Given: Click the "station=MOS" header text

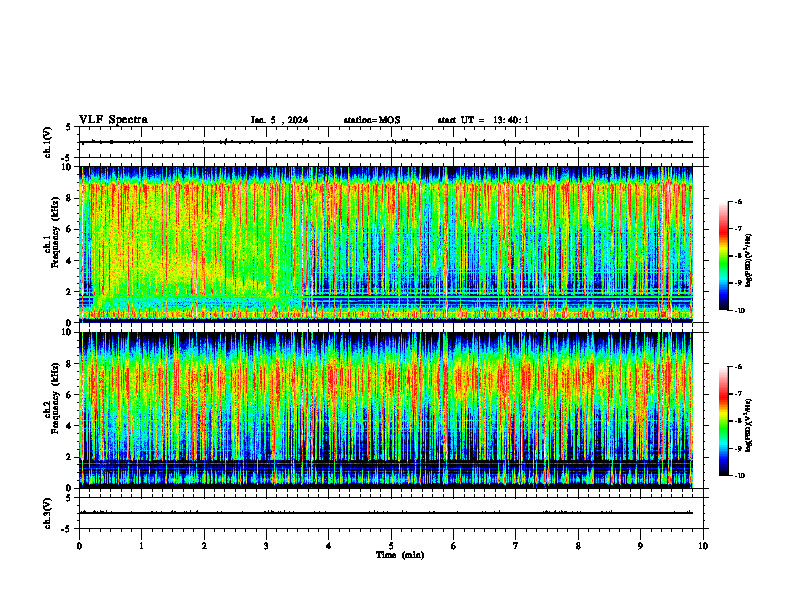Looking at the screenshot, I should point(372,120).
